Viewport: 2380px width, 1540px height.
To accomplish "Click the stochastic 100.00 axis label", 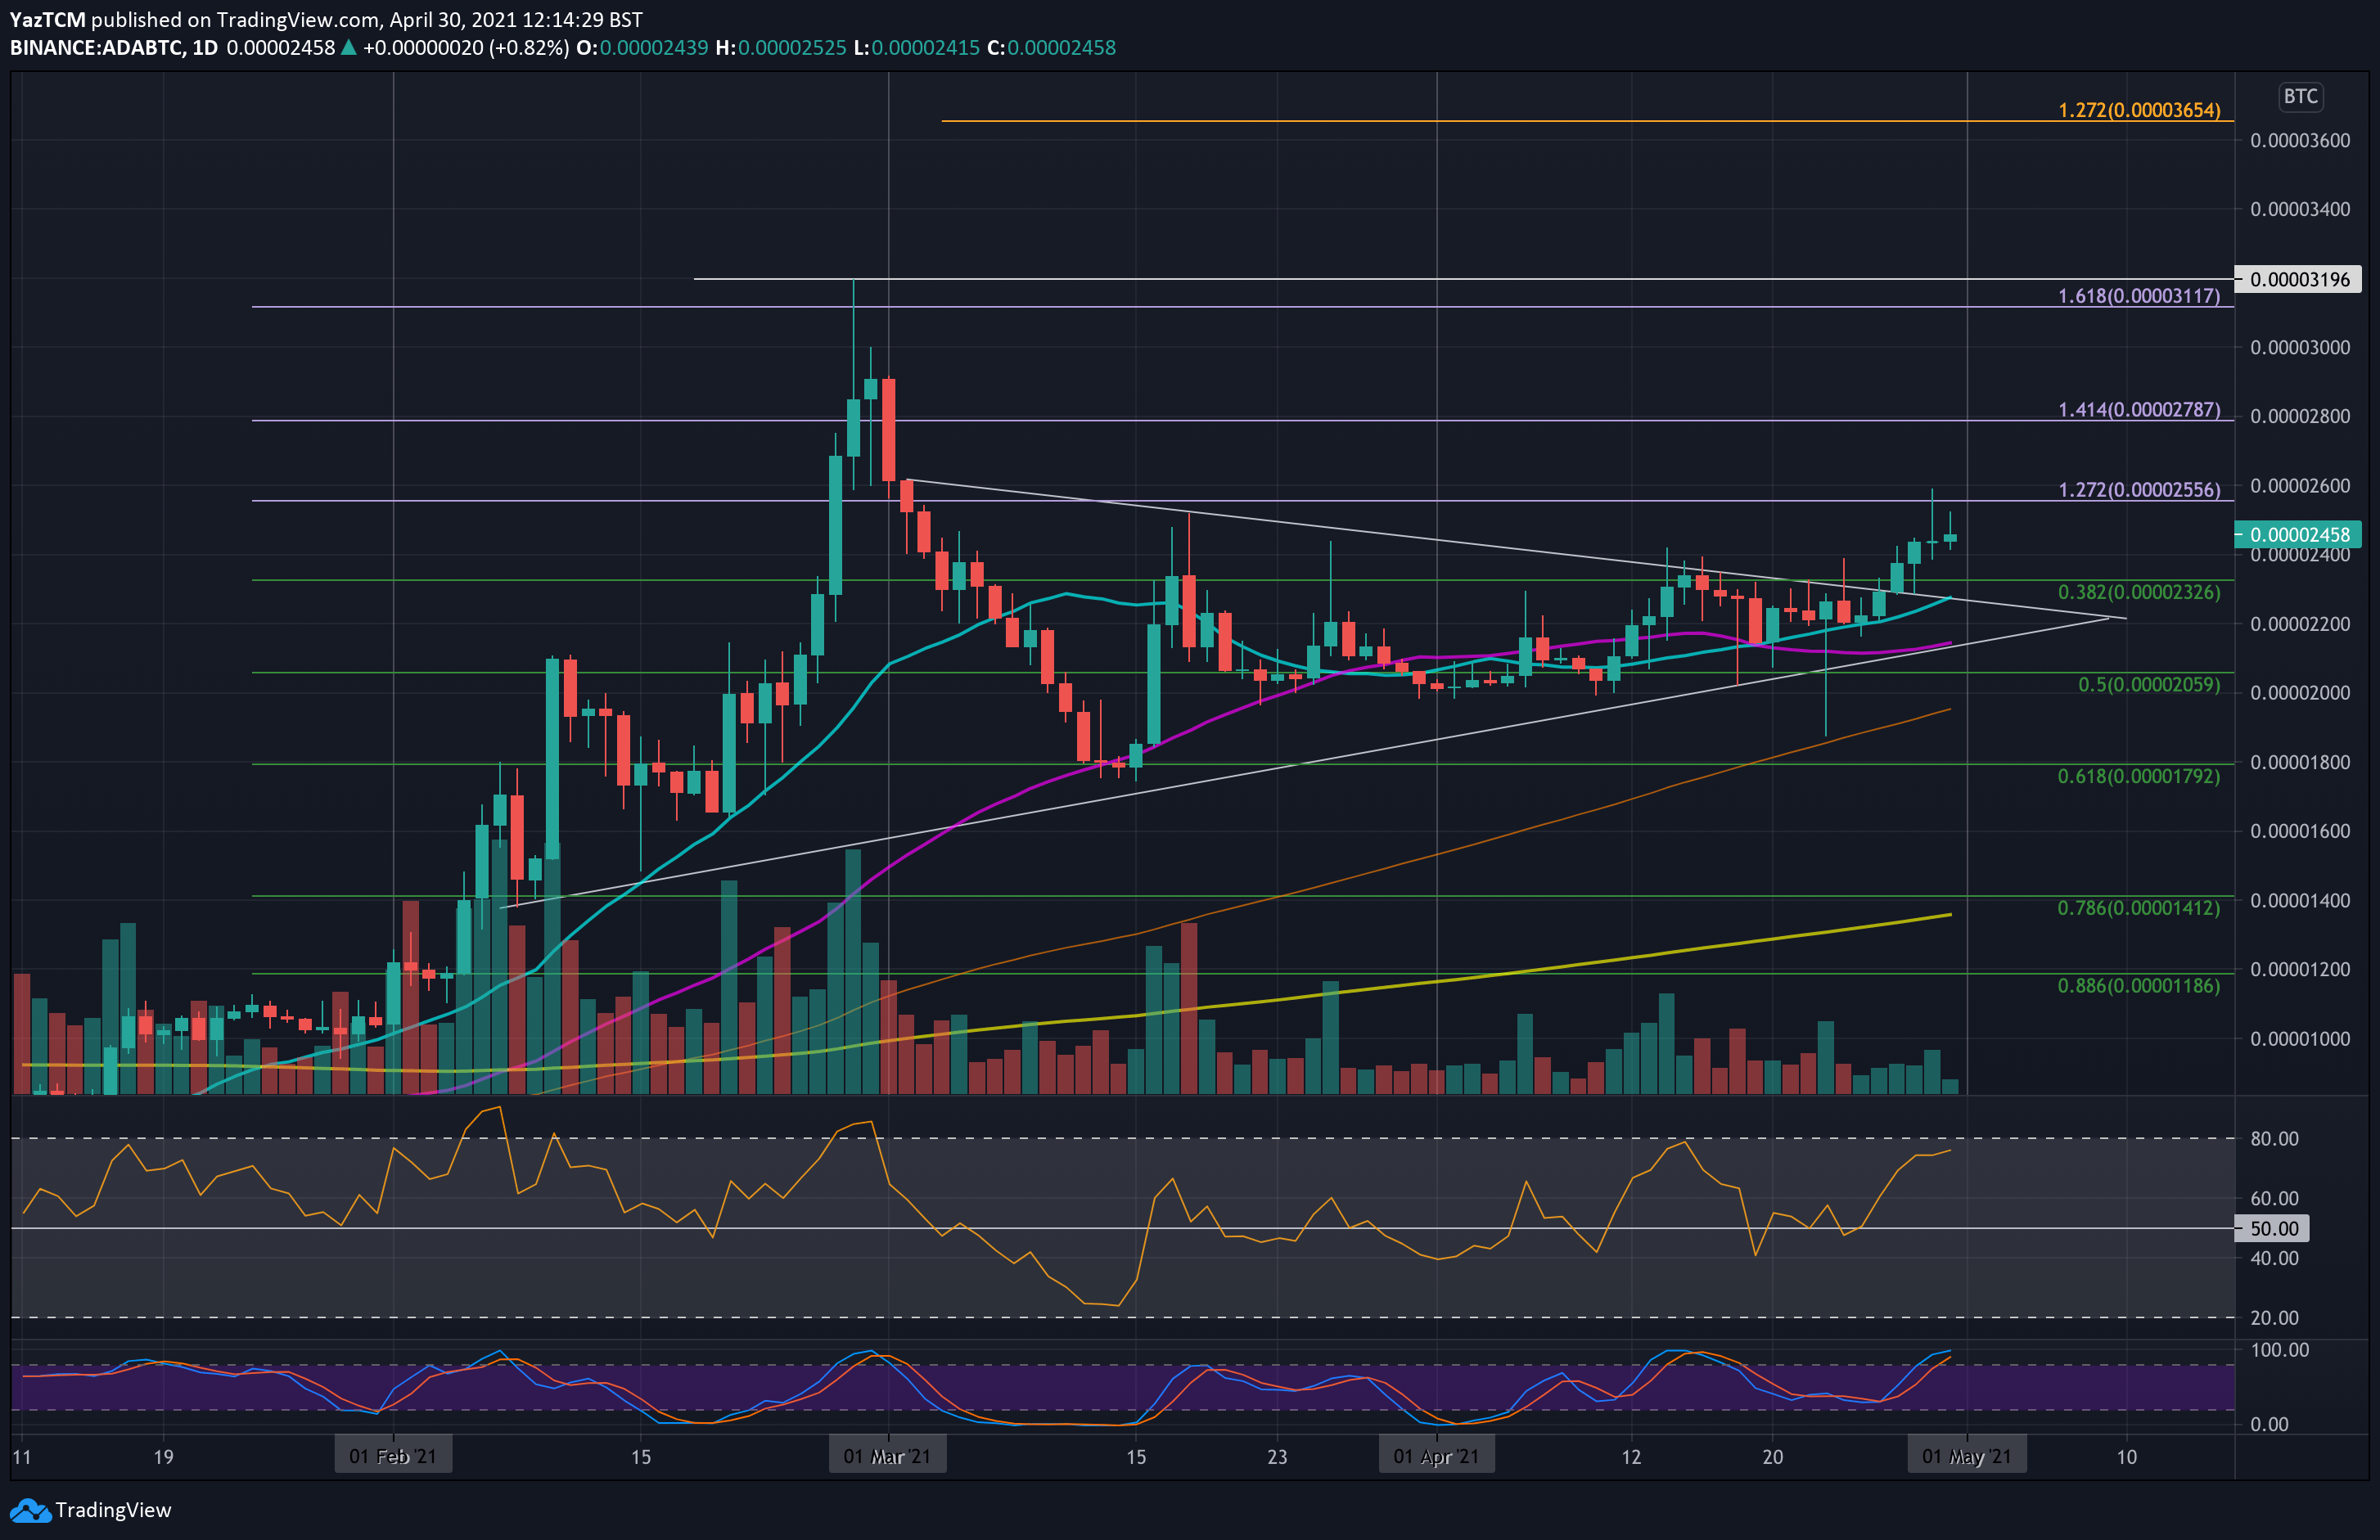I will pos(2279,1350).
